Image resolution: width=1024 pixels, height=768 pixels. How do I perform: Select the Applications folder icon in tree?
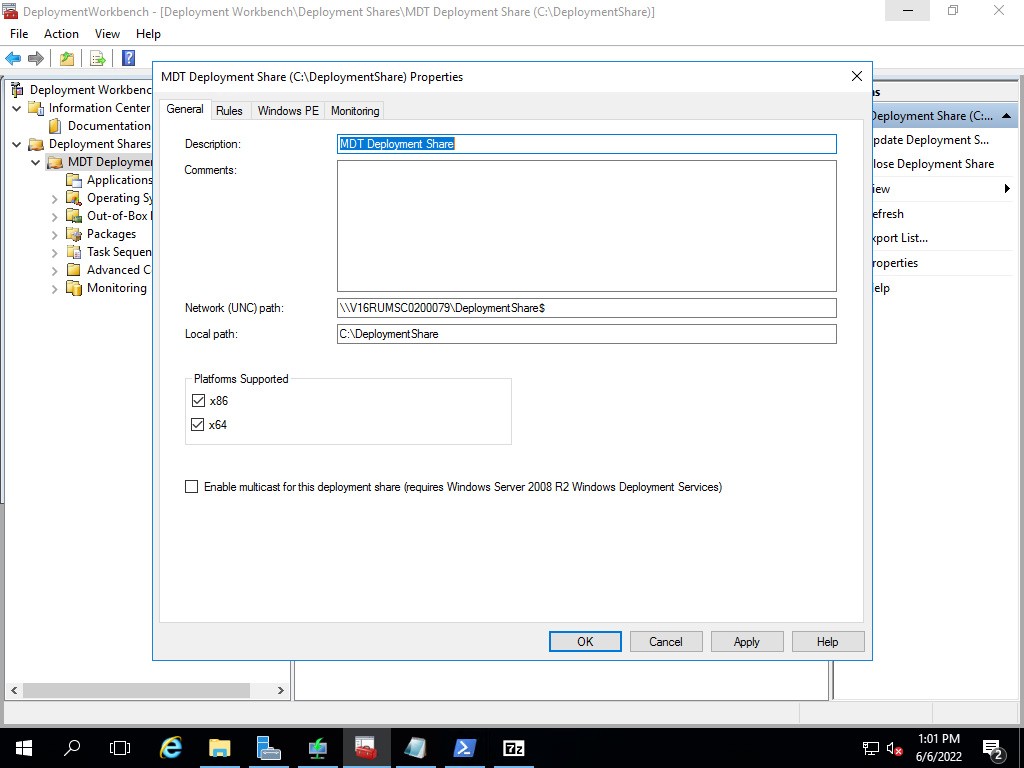(74, 180)
